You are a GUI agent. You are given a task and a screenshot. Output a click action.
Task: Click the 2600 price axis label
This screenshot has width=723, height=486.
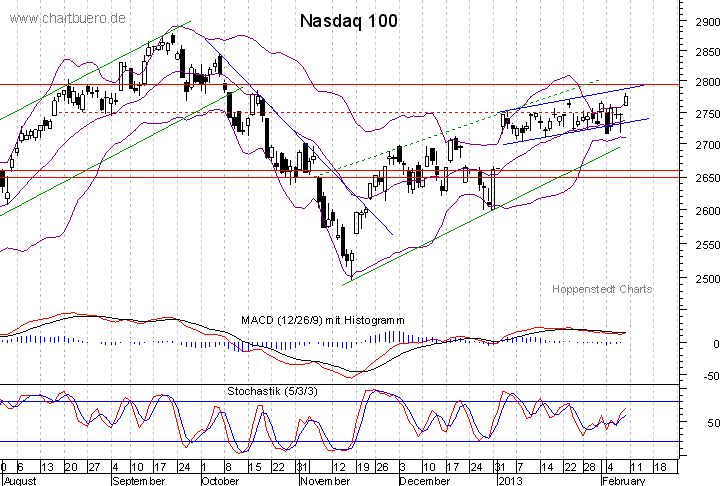tap(708, 211)
